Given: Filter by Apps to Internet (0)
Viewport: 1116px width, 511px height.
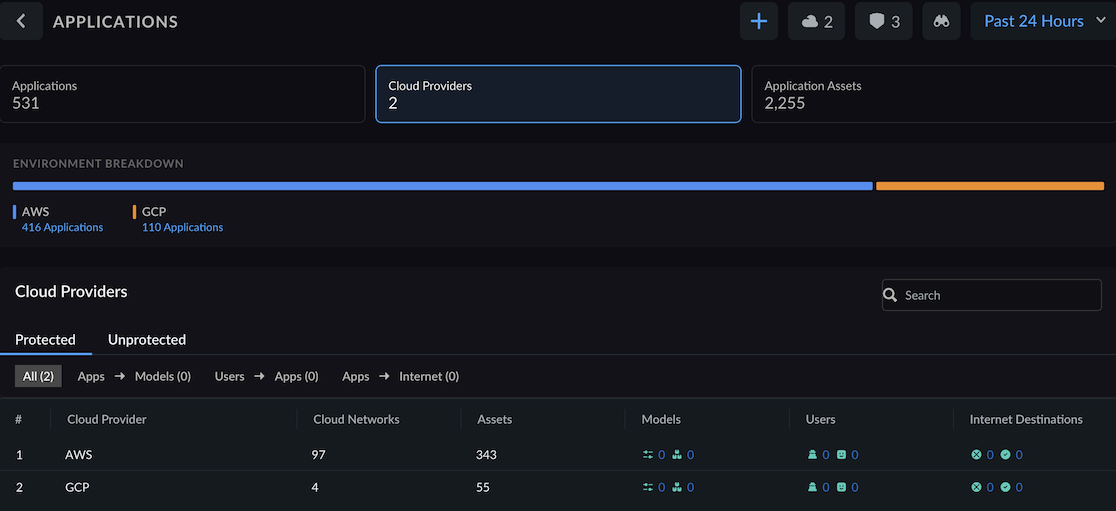Looking at the screenshot, I should (x=400, y=377).
